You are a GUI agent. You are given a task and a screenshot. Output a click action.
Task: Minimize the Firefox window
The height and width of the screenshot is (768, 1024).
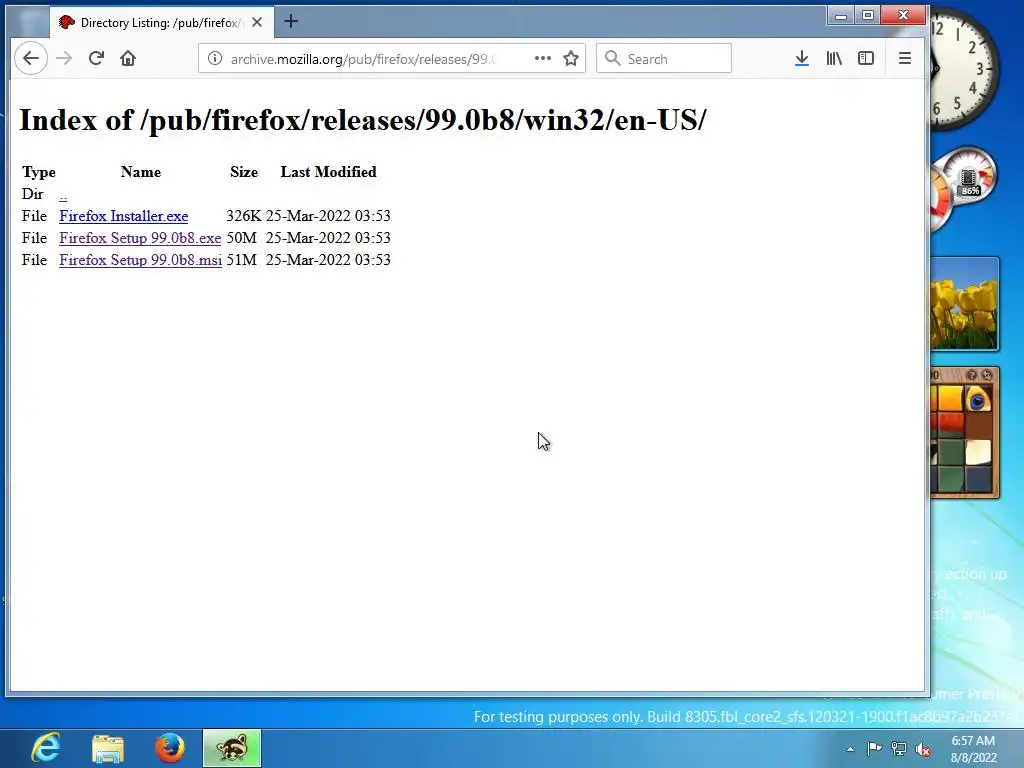841,15
